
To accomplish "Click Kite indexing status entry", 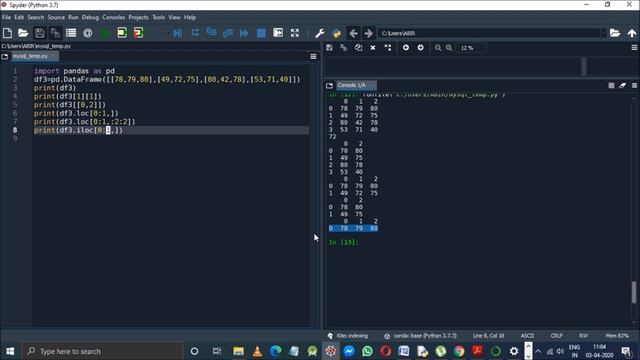I will click(348, 336).
